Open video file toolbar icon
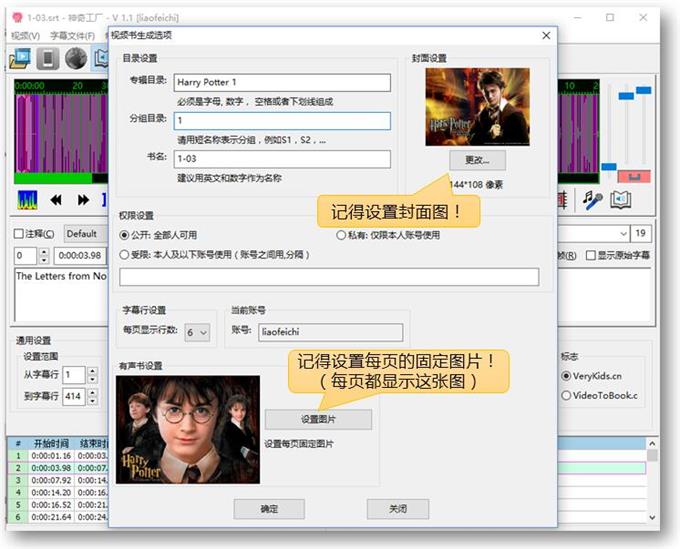The height and width of the screenshot is (549, 680). pyautogui.click(x=20, y=59)
